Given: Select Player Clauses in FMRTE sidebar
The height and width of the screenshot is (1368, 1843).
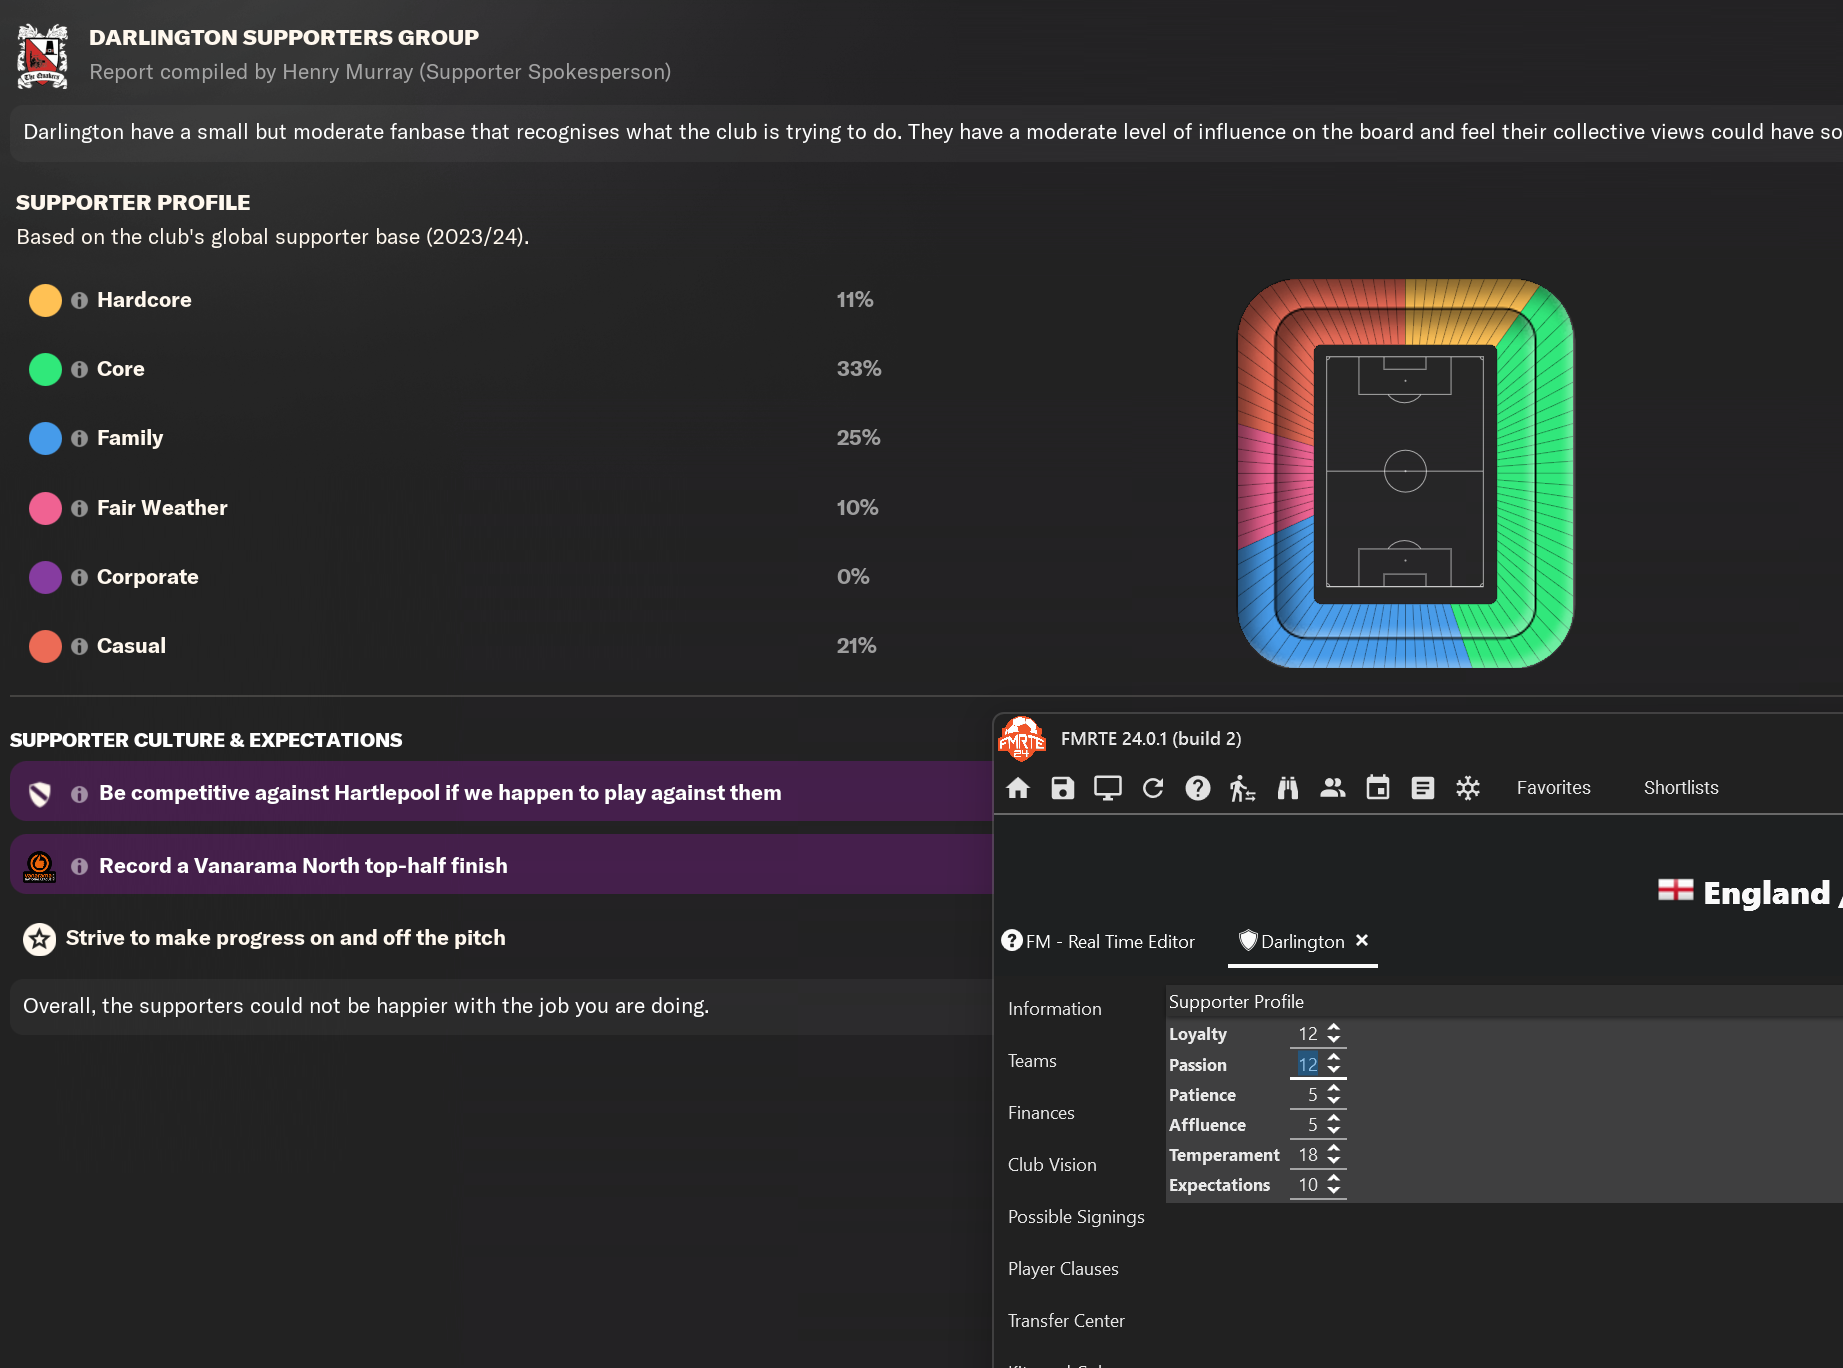Looking at the screenshot, I should point(1063,1269).
